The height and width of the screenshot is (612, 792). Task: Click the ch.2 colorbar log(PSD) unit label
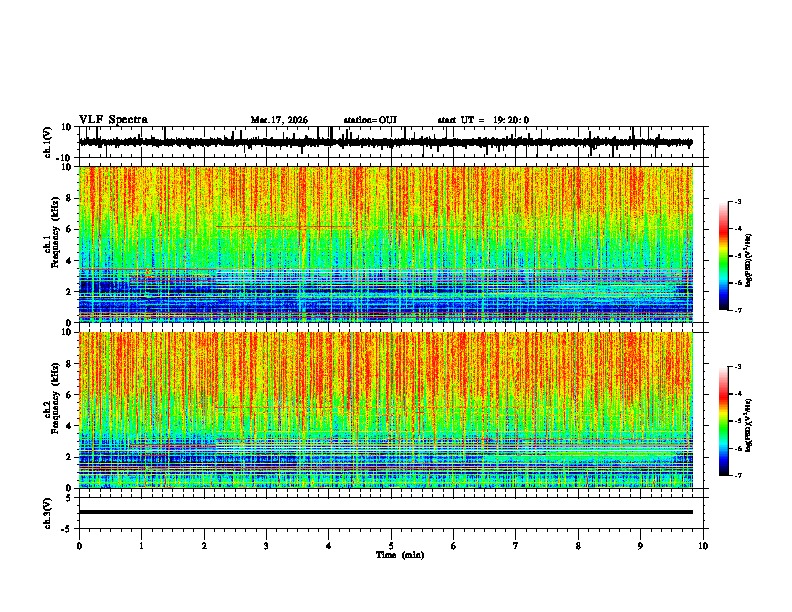point(749,425)
